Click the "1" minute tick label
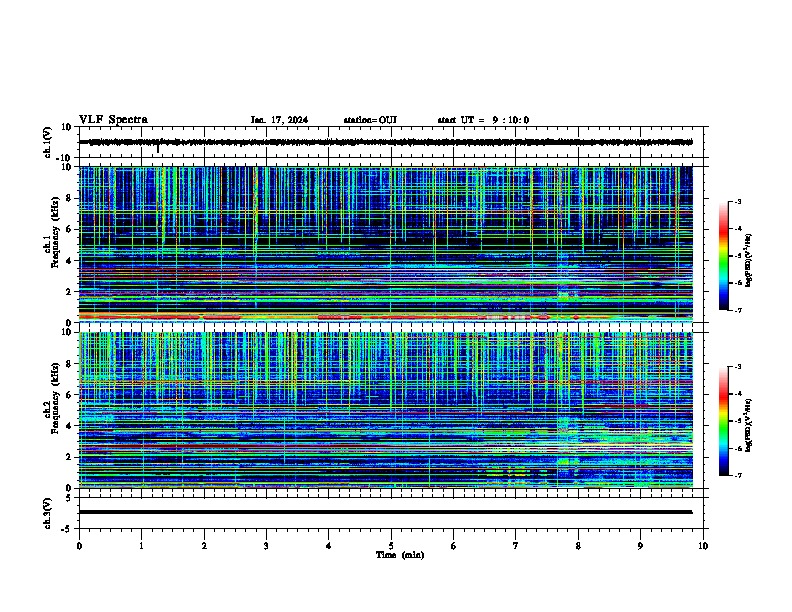Image resolution: width=792 pixels, height=612 pixels. 141,546
